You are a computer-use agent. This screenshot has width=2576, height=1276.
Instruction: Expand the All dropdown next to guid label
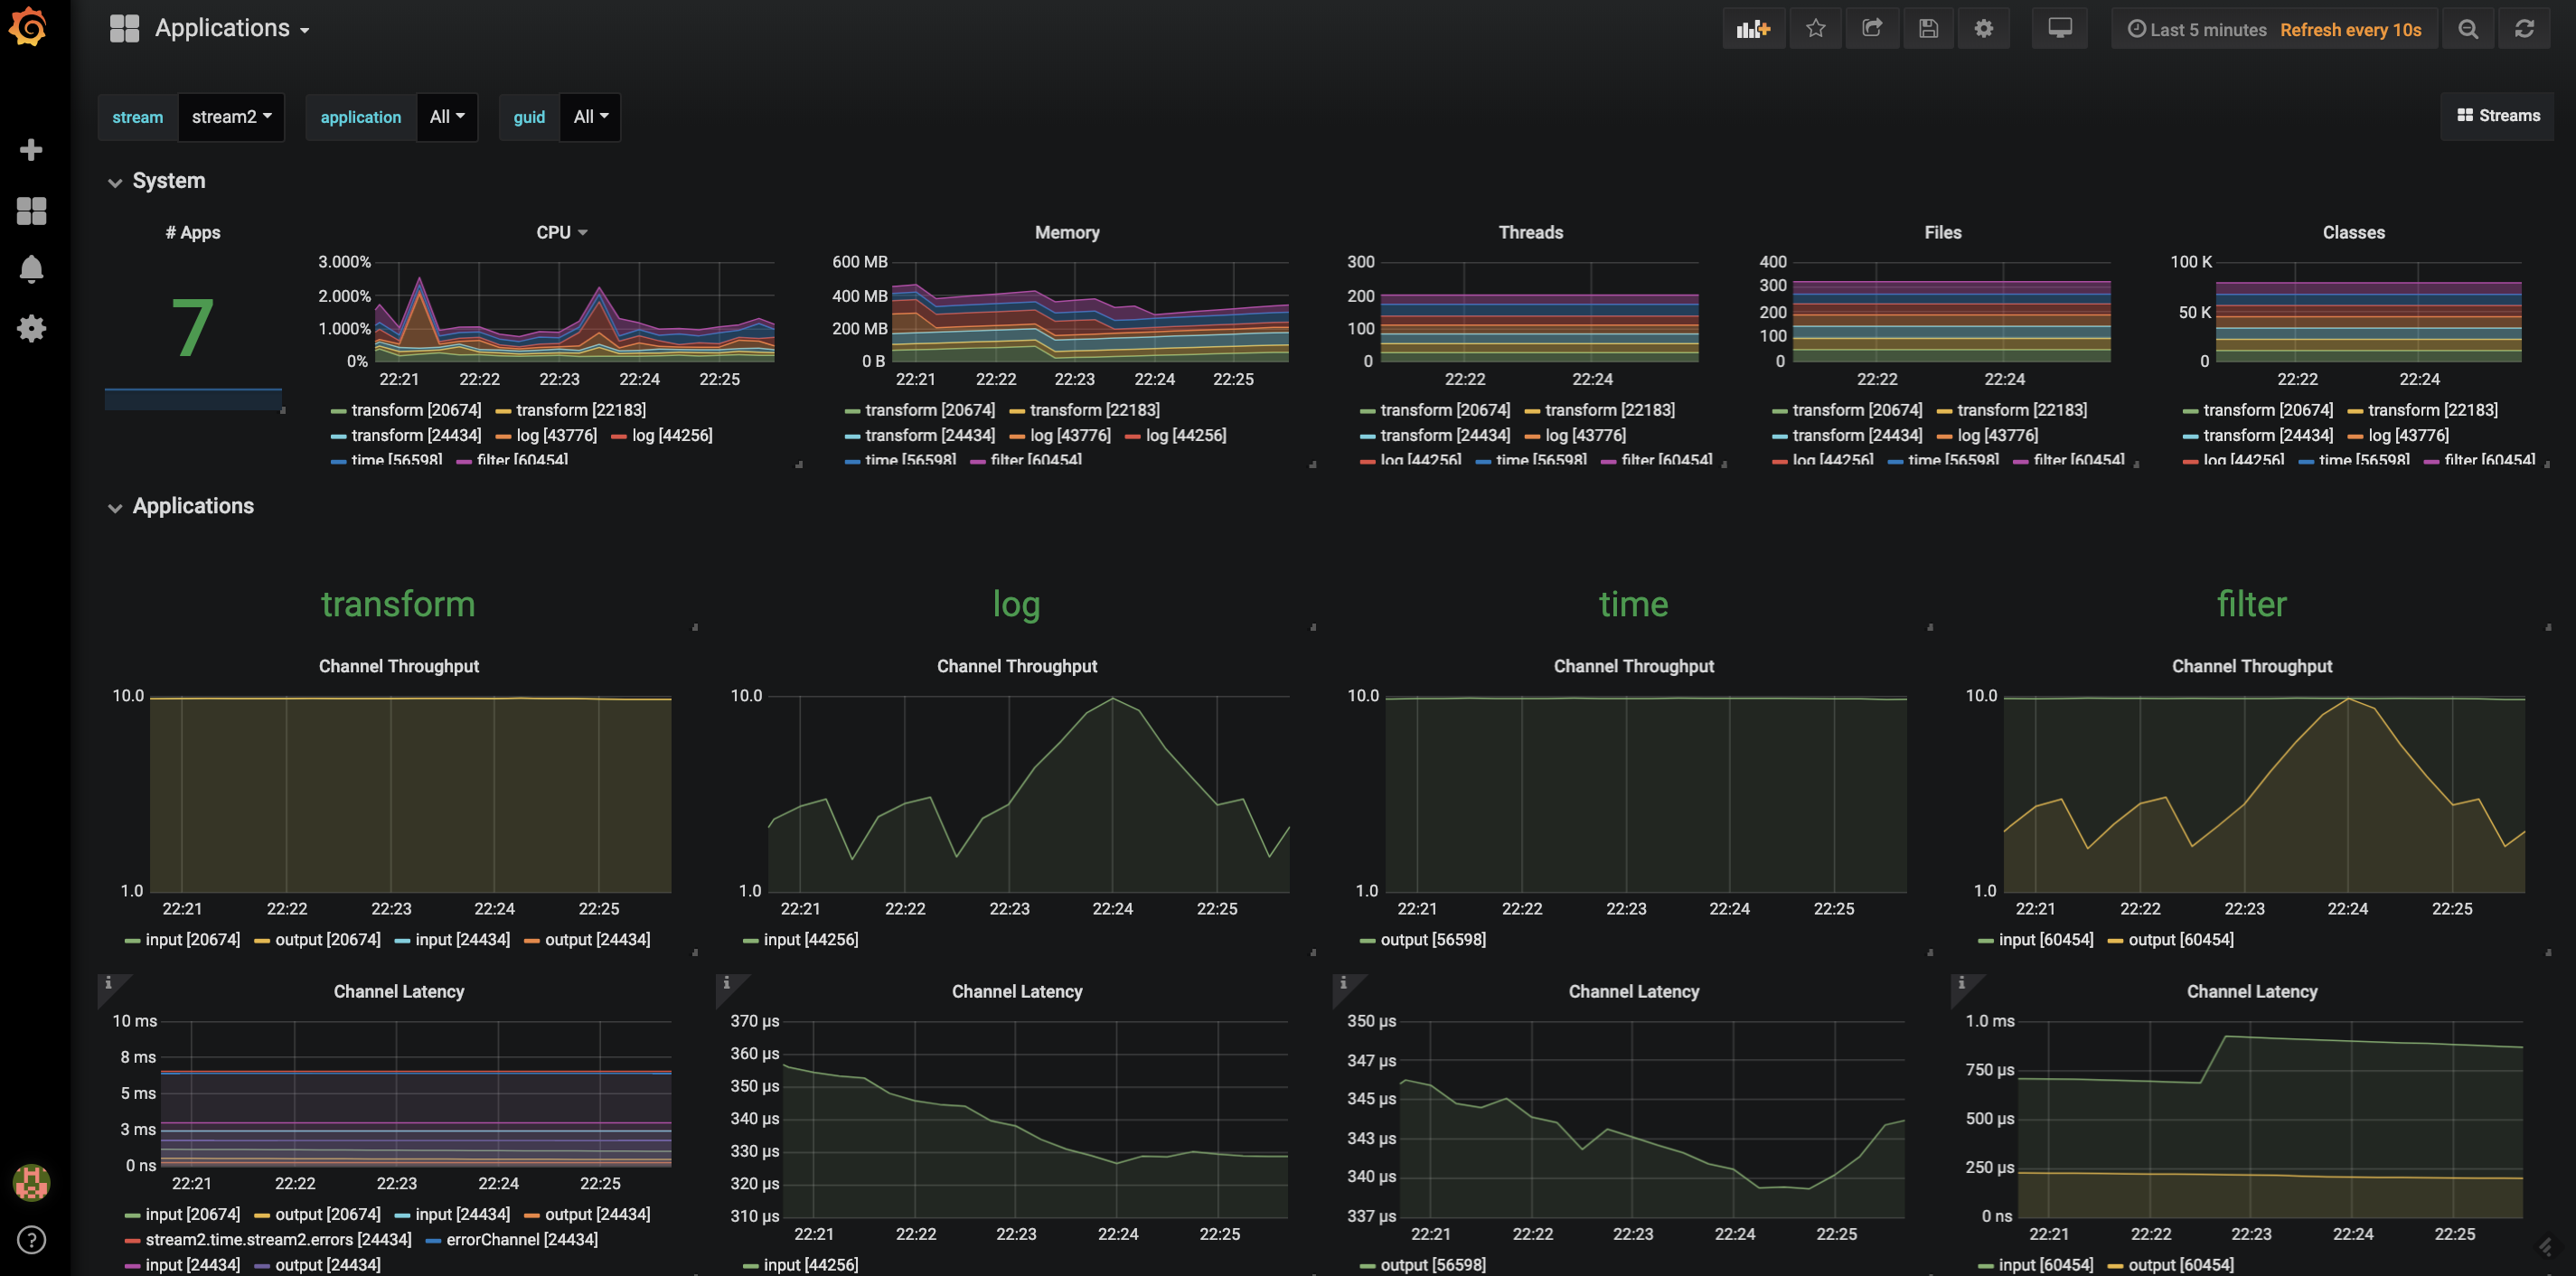point(588,117)
